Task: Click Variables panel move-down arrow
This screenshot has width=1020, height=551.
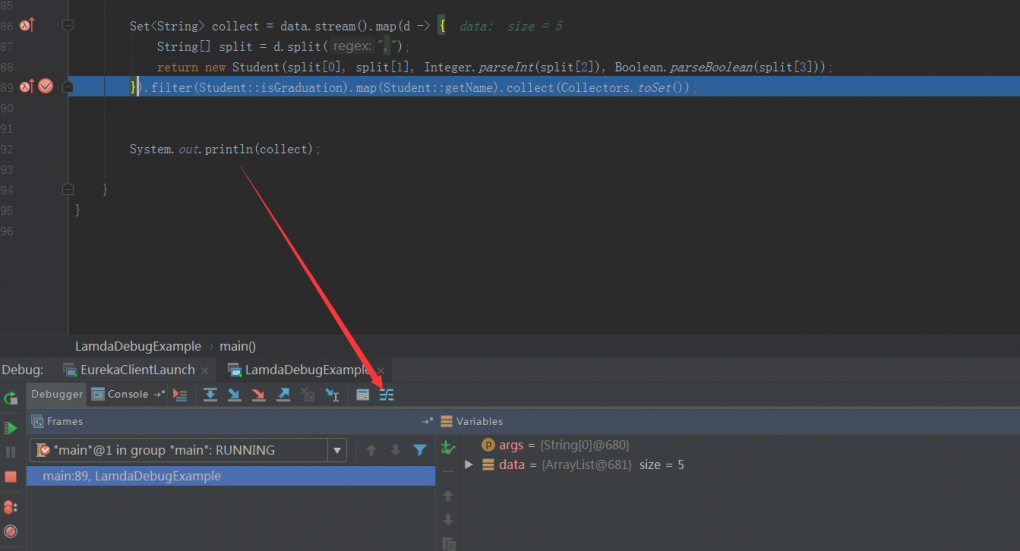Action: coord(448,520)
